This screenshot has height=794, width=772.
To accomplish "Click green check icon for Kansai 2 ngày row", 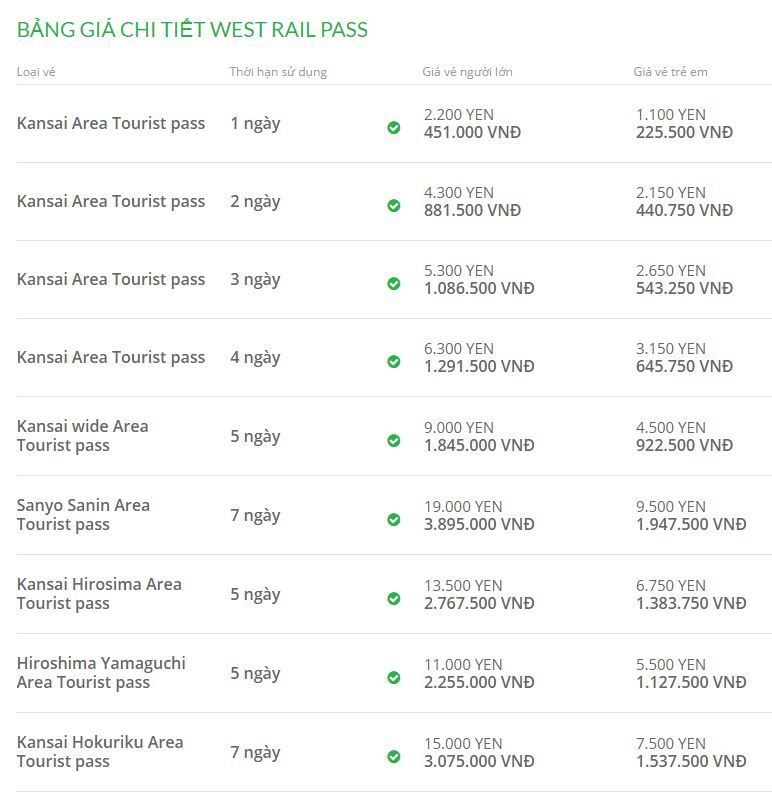I will pos(394,206).
